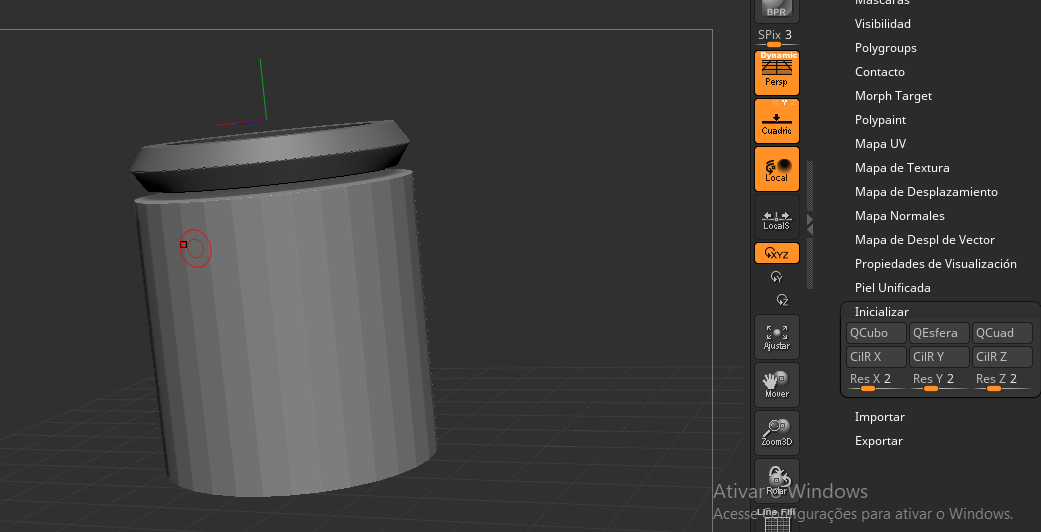Expand the Polygroups submenu
Image resolution: width=1041 pixels, height=532 pixels.
click(x=886, y=48)
